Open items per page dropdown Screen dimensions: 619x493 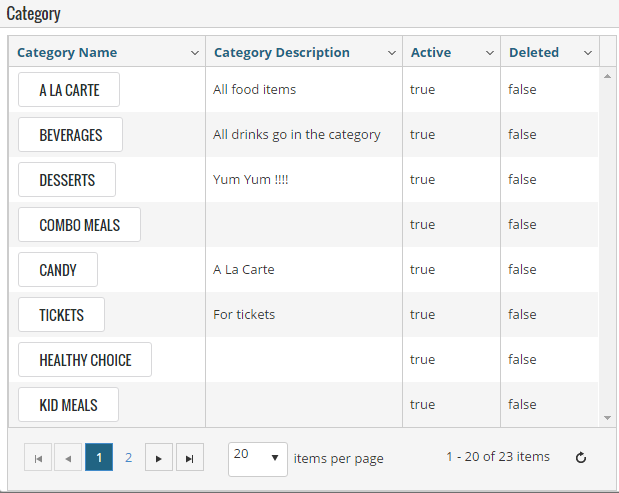tap(258, 459)
